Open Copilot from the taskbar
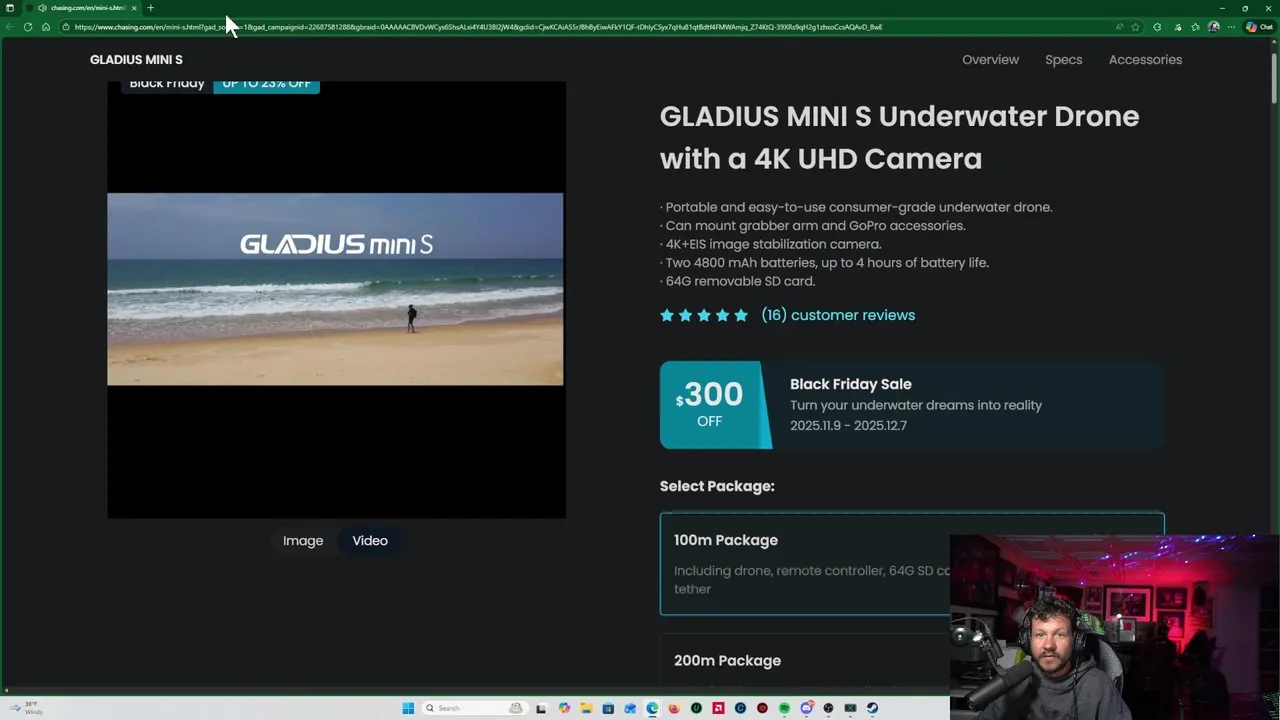Image resolution: width=1280 pixels, height=720 pixels. tap(564, 708)
